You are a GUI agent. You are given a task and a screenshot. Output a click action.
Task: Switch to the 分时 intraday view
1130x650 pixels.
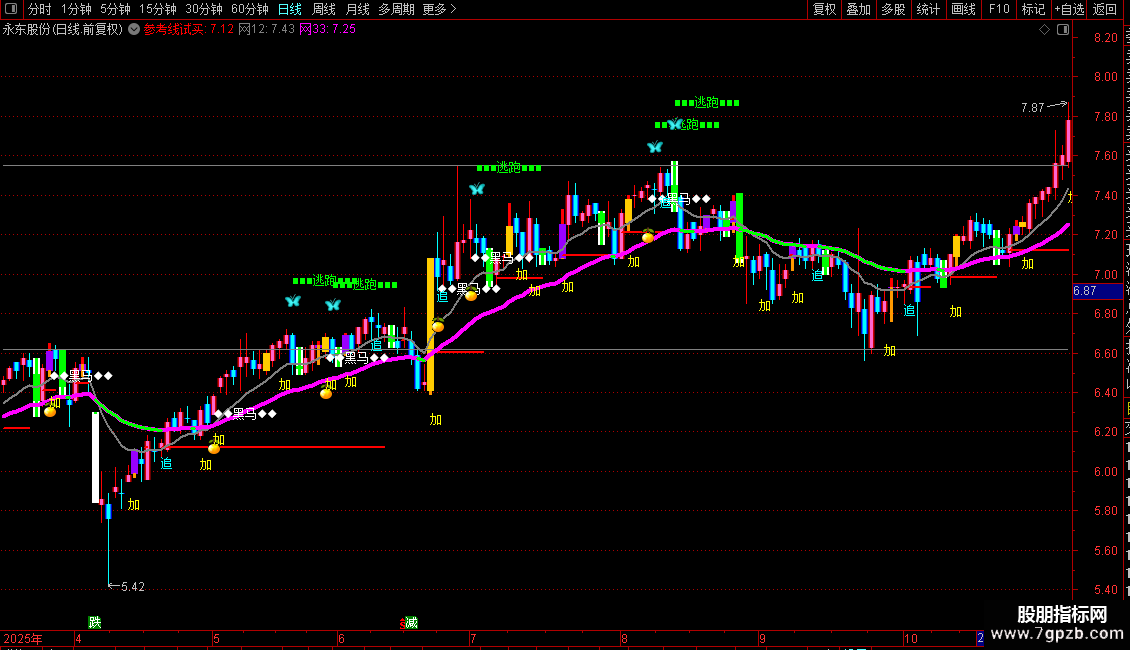tap(39, 9)
